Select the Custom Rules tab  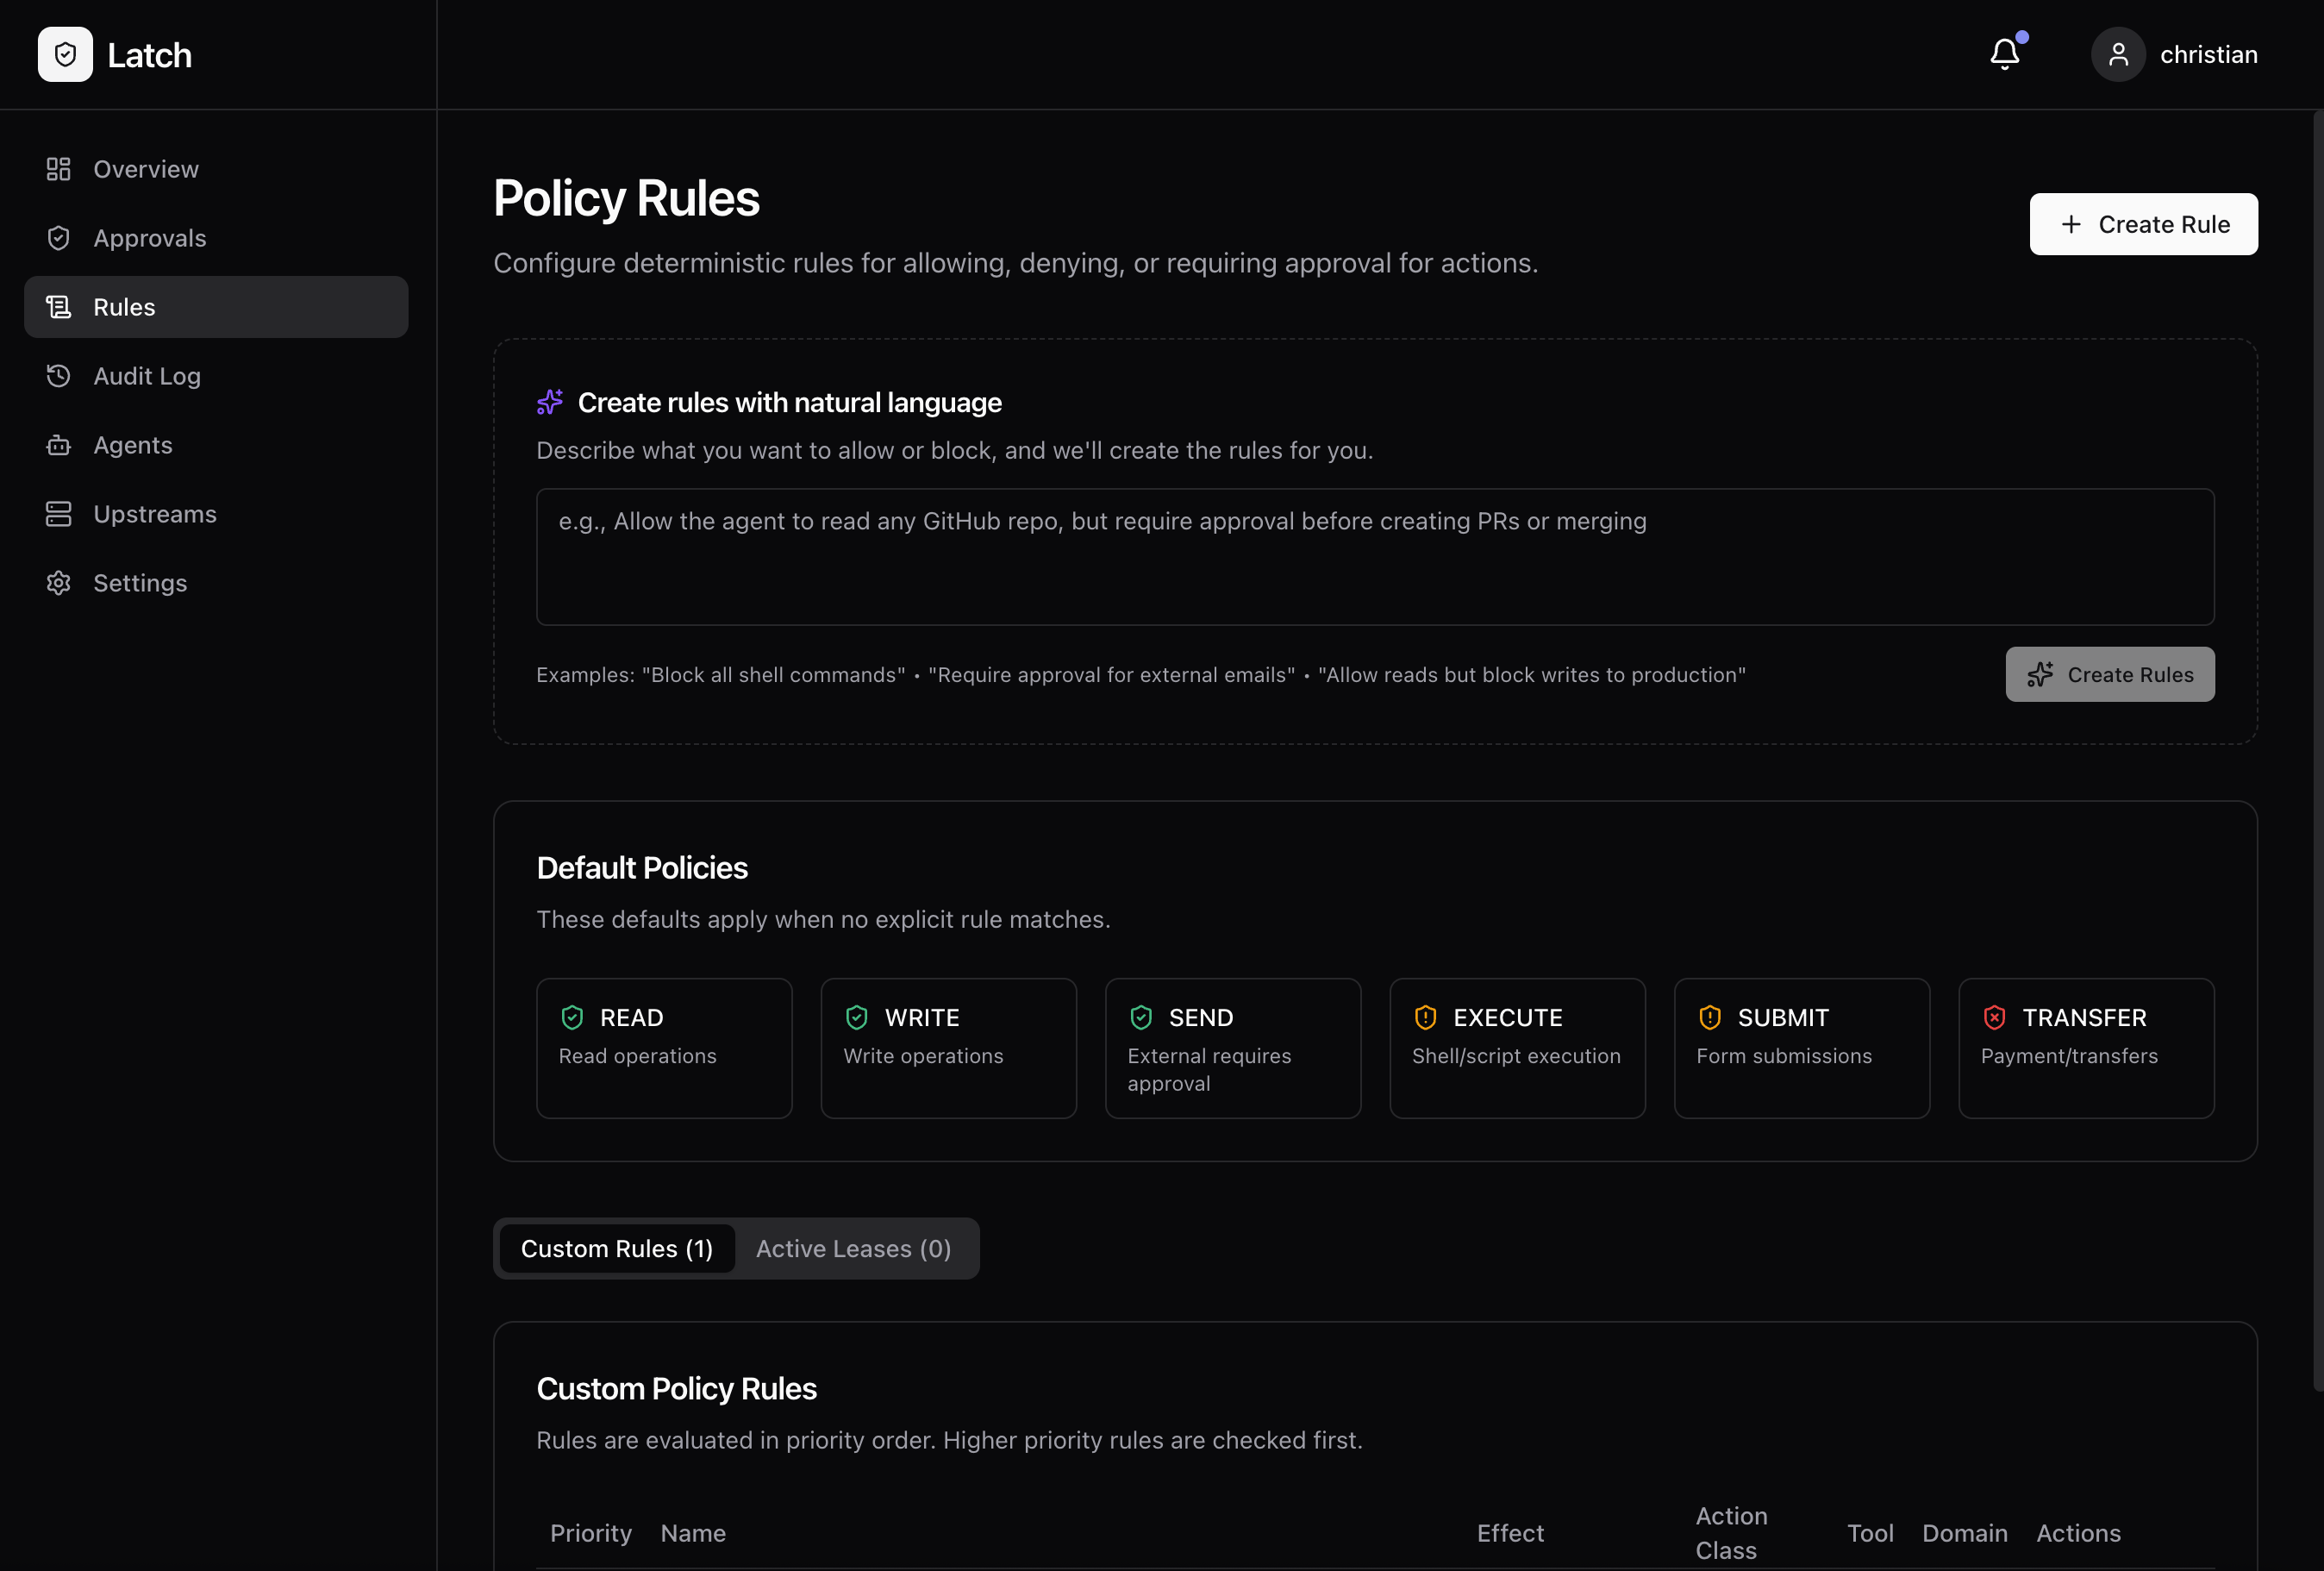(x=616, y=1248)
